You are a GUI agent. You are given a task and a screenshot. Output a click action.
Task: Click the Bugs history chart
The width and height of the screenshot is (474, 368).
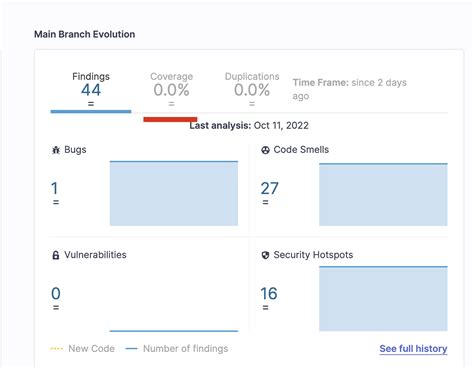pyautogui.click(x=174, y=193)
